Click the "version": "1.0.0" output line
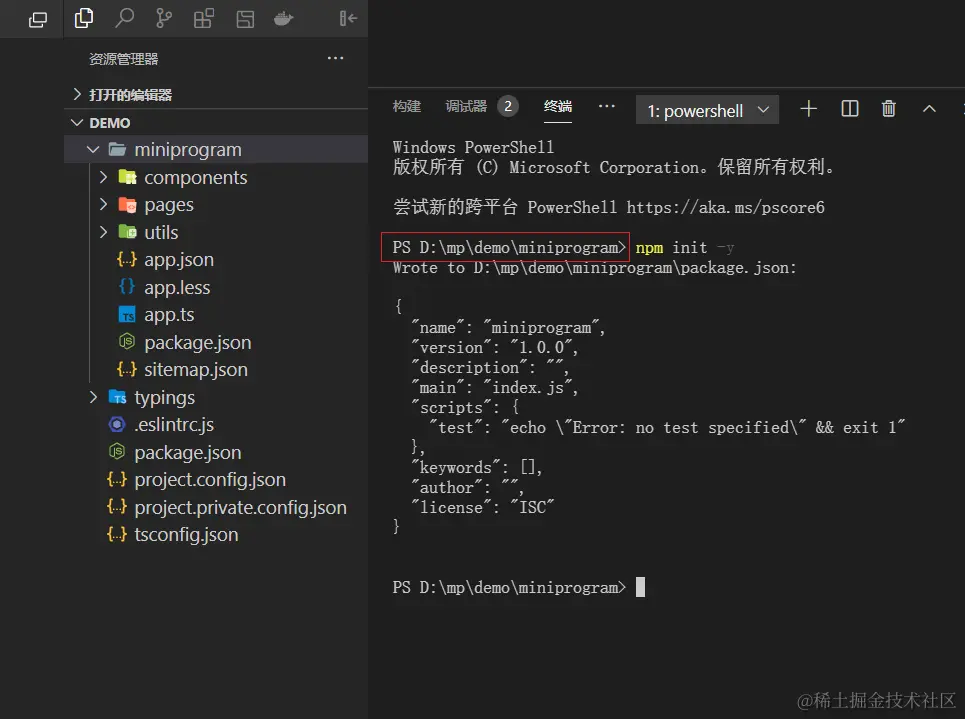The height and width of the screenshot is (719, 965). [x=494, y=348]
